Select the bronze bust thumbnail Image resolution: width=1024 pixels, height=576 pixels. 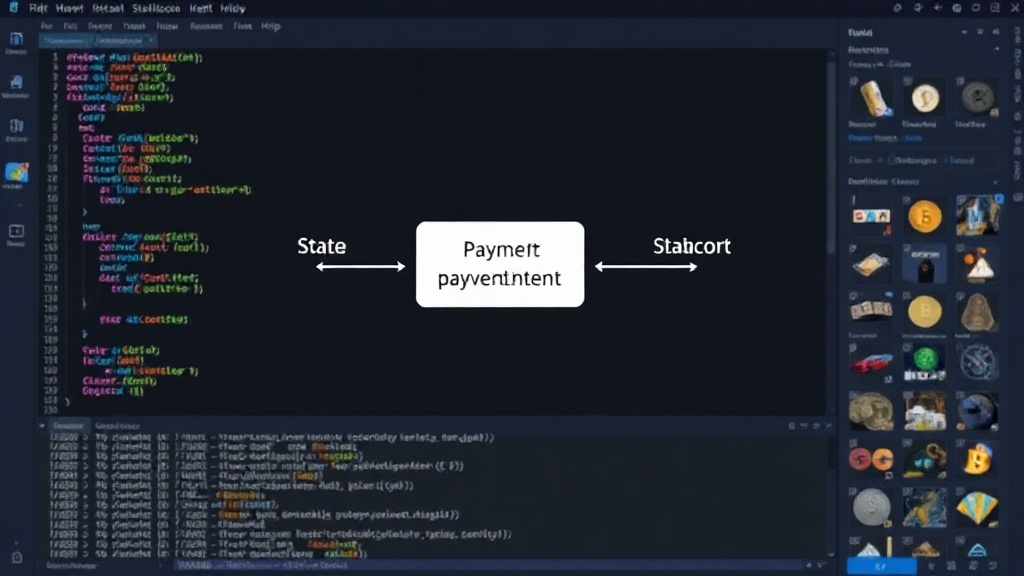(x=977, y=312)
